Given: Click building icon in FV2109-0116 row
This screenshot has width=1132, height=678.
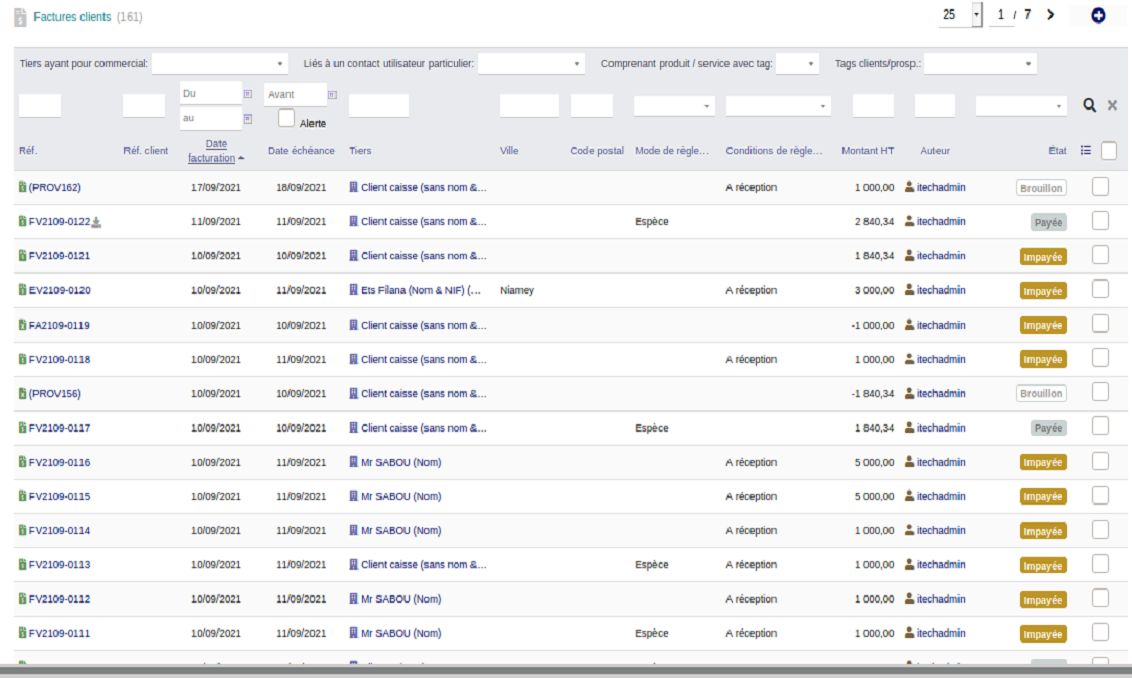Looking at the screenshot, I should click(x=354, y=462).
